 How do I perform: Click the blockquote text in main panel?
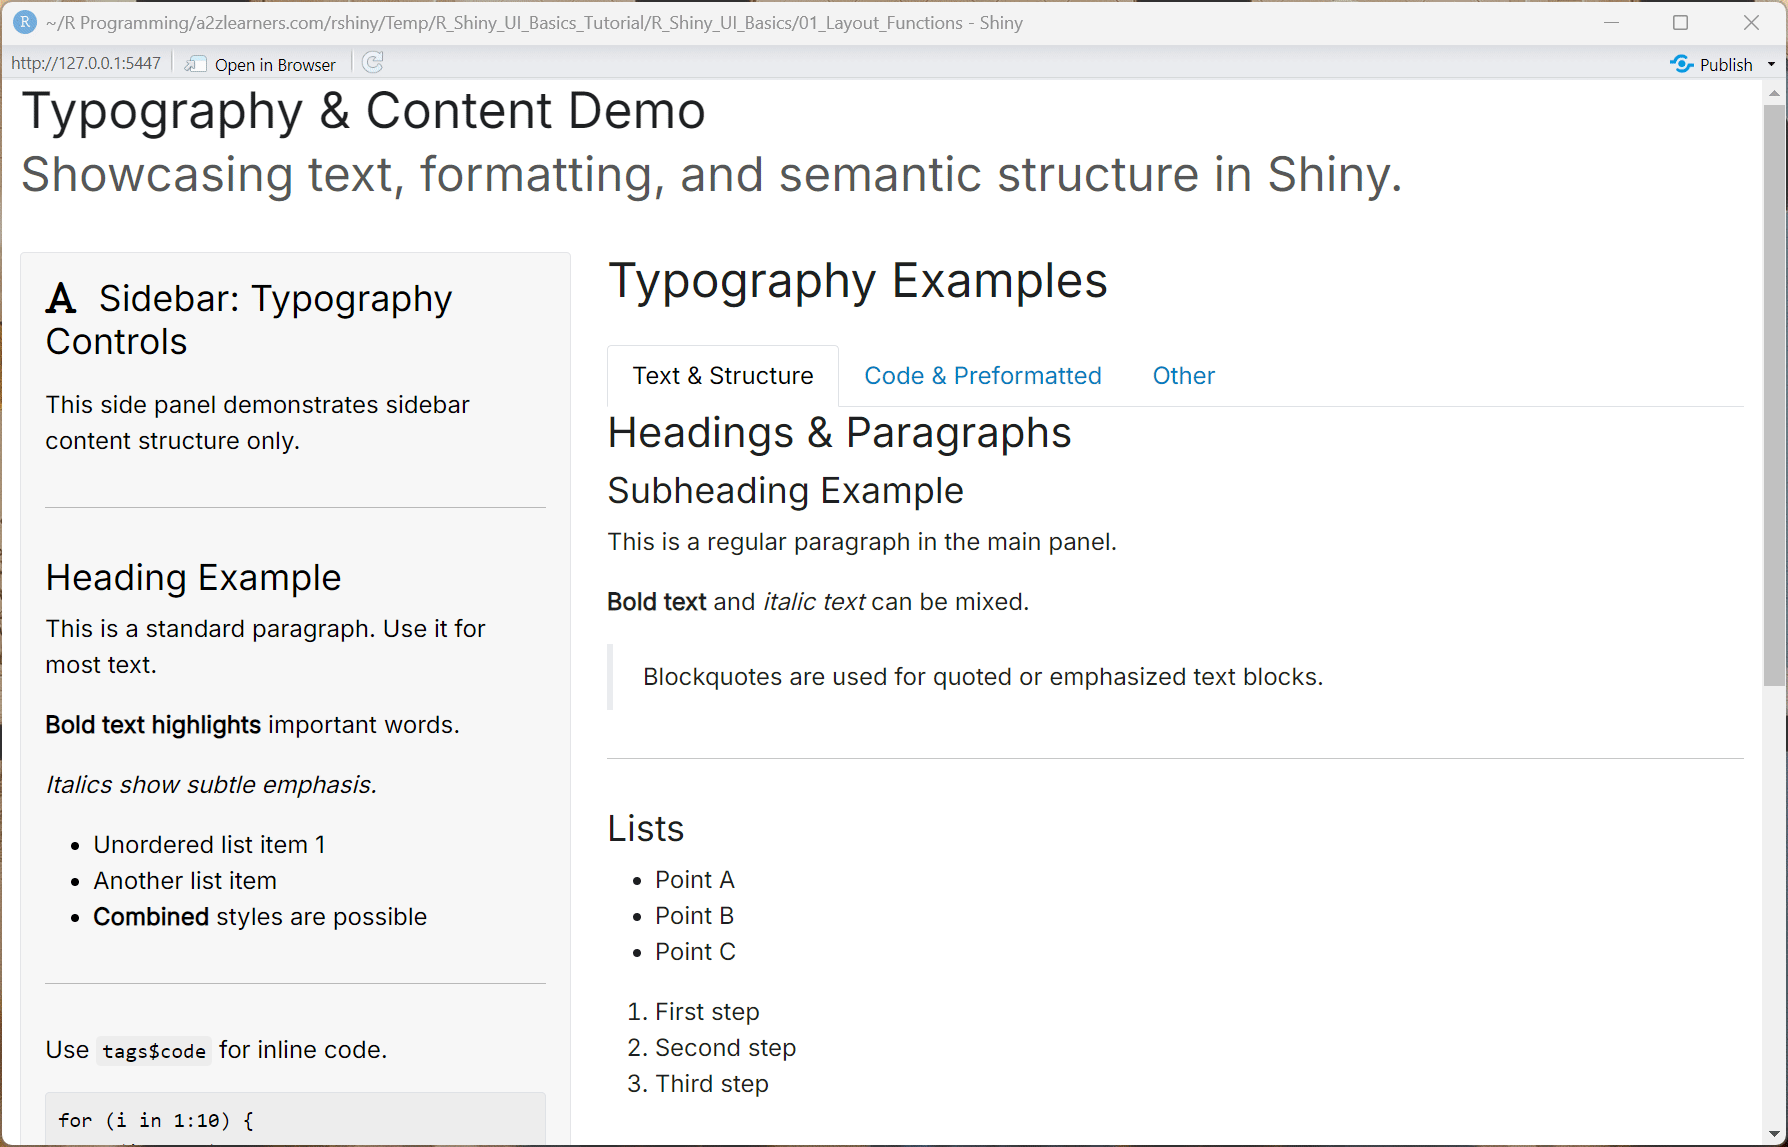[x=982, y=677]
